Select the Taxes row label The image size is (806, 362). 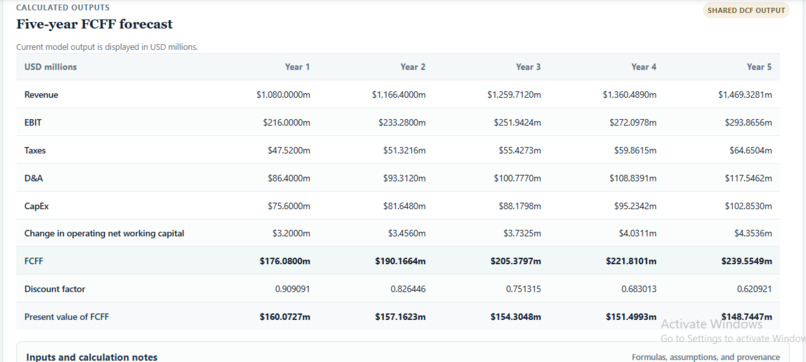tap(35, 151)
